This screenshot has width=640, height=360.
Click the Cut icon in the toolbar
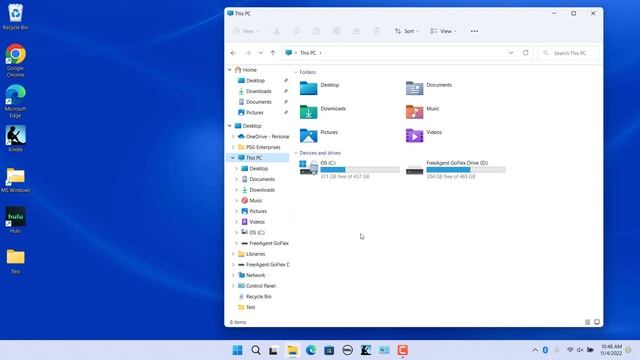276,31
